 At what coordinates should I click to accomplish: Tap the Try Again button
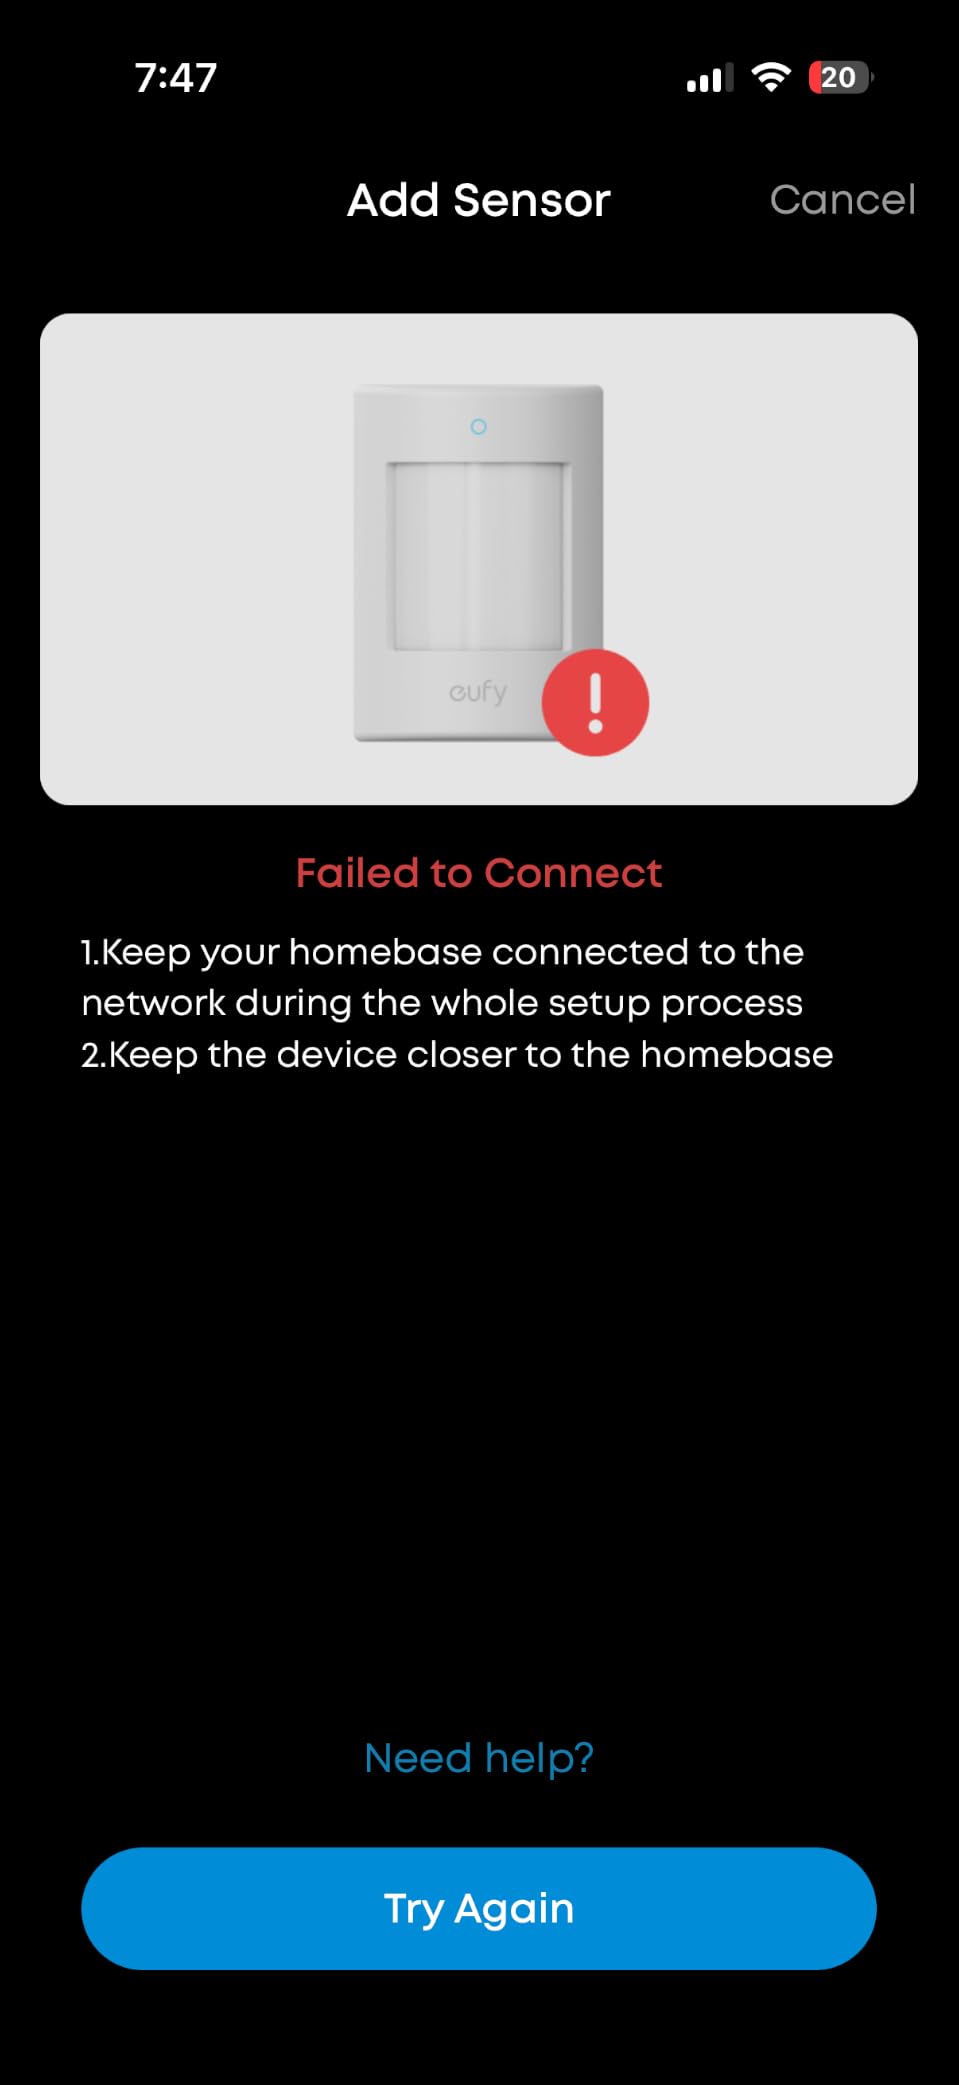pos(478,1908)
